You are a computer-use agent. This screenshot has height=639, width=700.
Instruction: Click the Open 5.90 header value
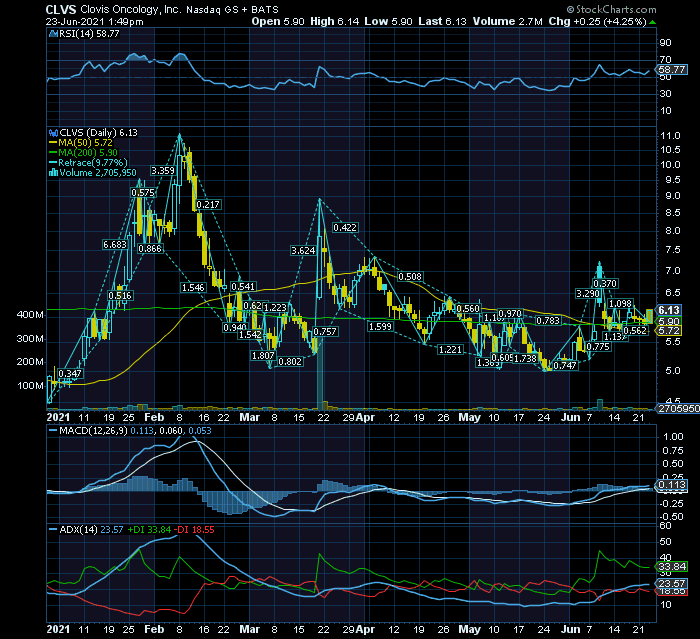pyautogui.click(x=278, y=21)
